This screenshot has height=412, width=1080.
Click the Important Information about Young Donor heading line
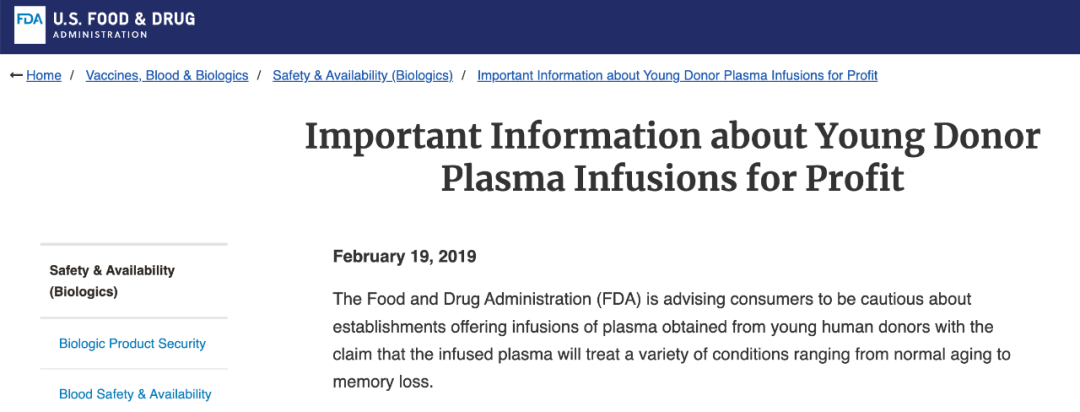(672, 137)
